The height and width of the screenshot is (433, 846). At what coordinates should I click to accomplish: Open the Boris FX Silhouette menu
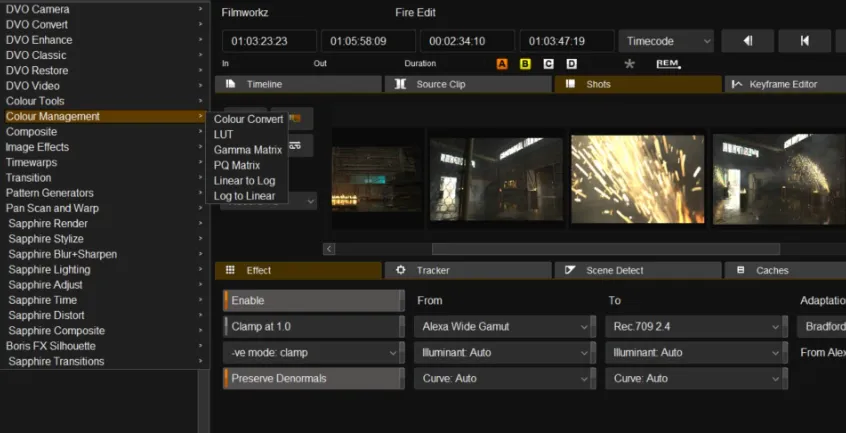click(104, 346)
